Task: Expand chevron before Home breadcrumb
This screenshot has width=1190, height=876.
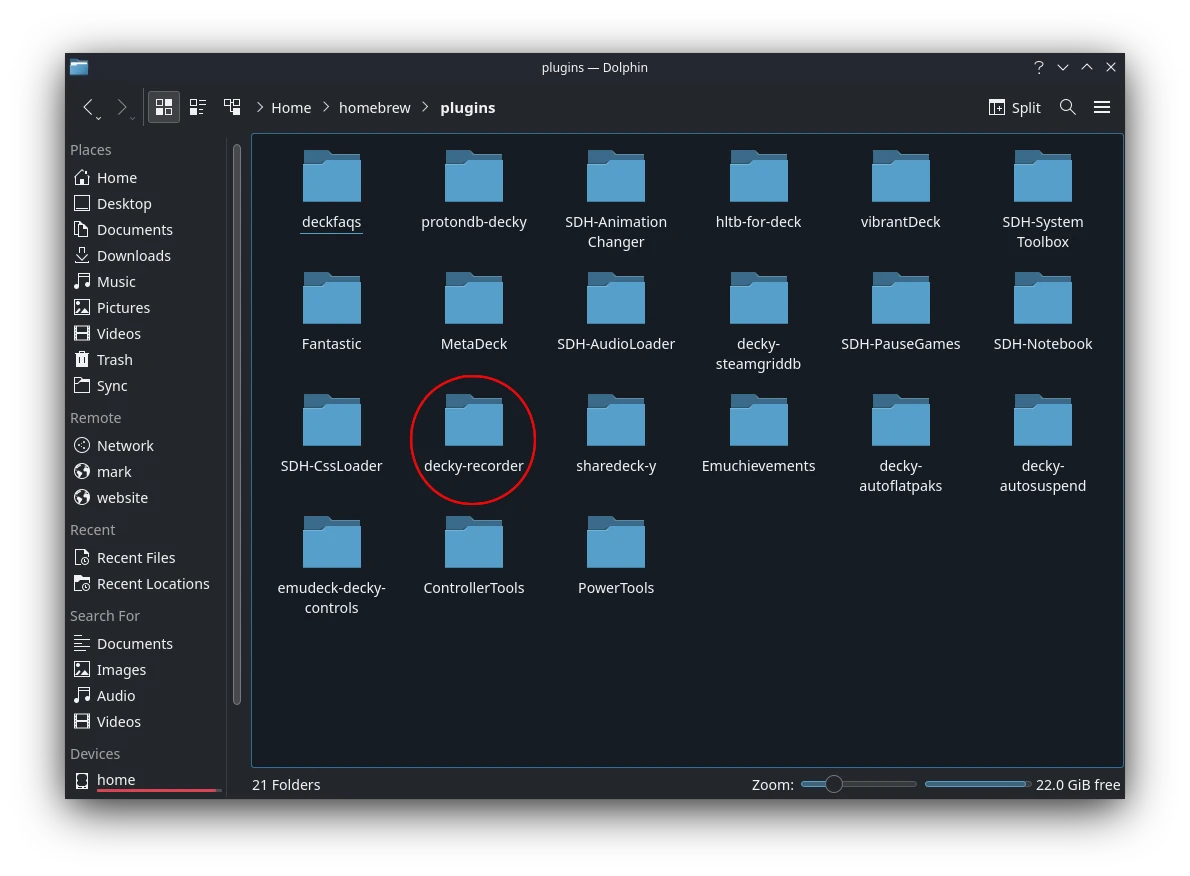Action: coord(260,108)
